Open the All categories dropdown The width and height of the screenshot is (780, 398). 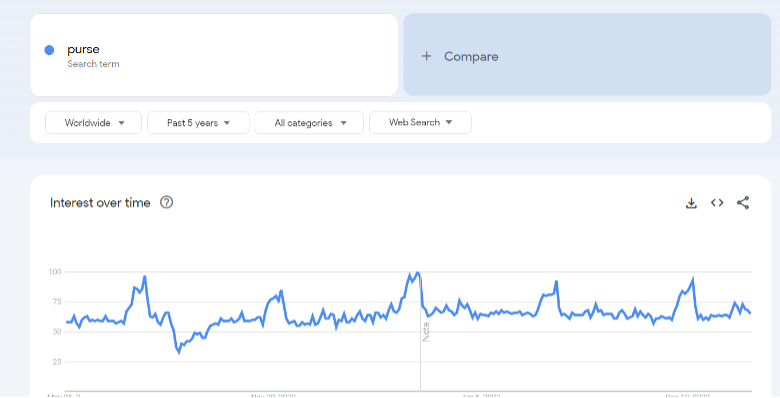point(309,123)
